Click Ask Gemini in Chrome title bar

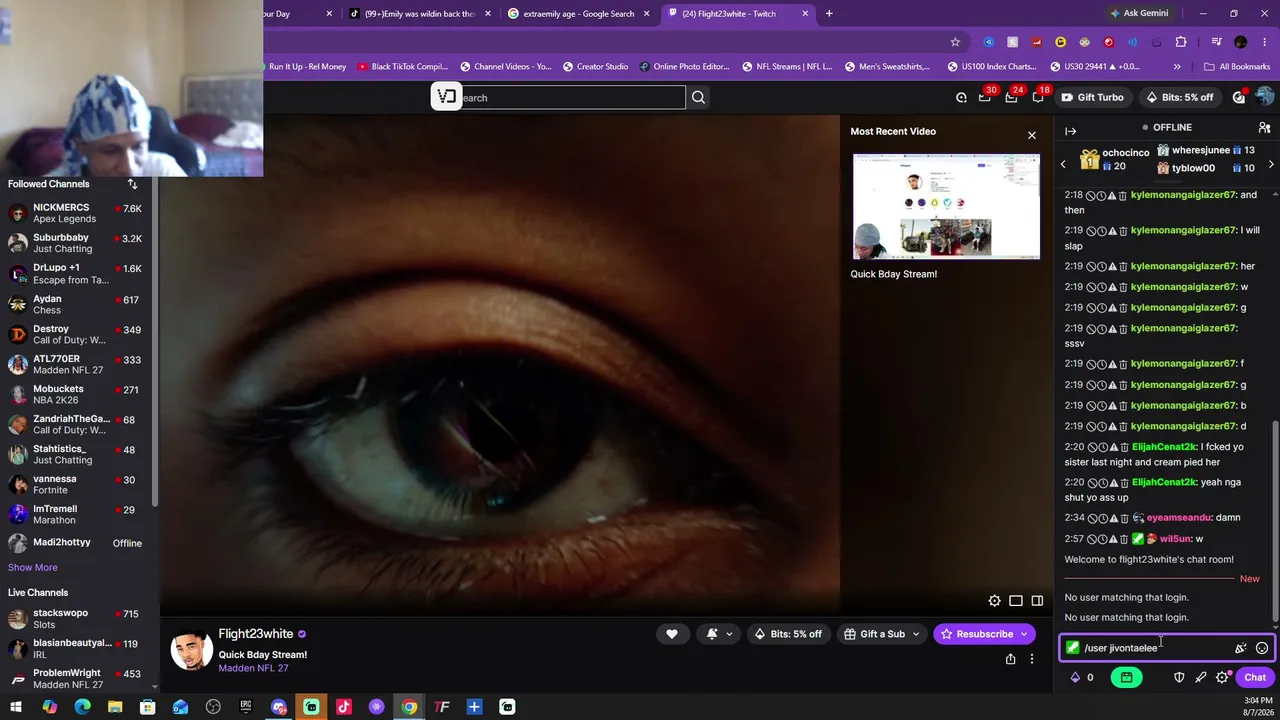pyautogui.click(x=1138, y=14)
